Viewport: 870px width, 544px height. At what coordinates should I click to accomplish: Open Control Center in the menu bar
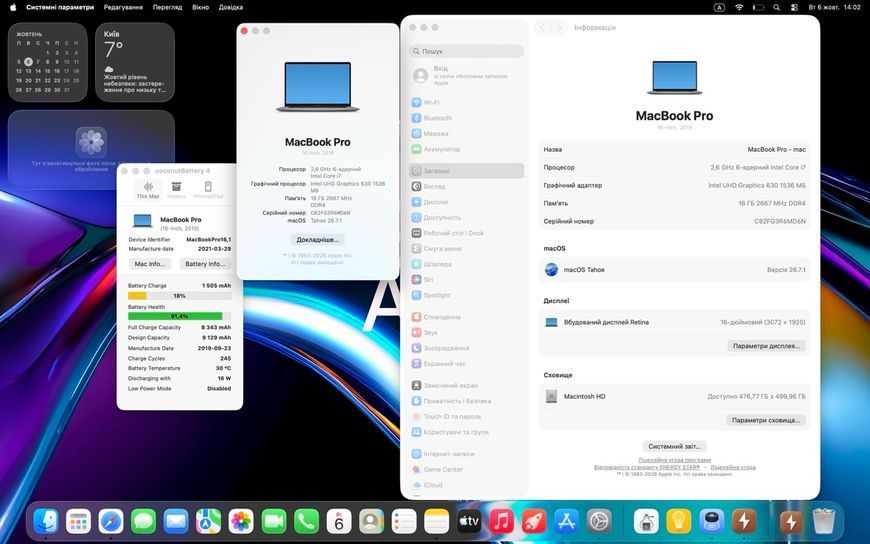pos(794,7)
